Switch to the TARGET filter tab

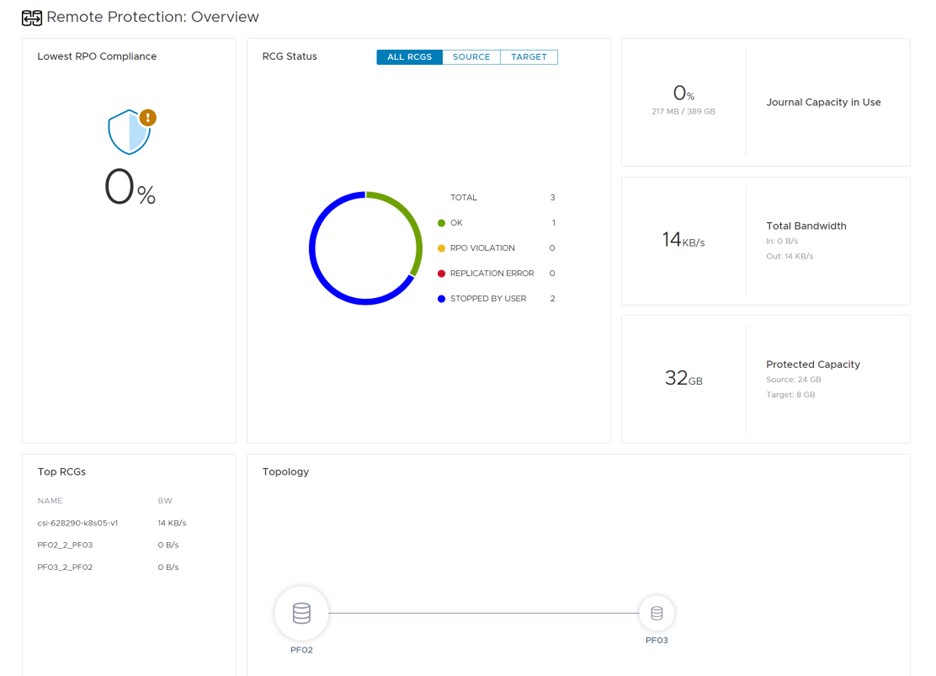(529, 57)
